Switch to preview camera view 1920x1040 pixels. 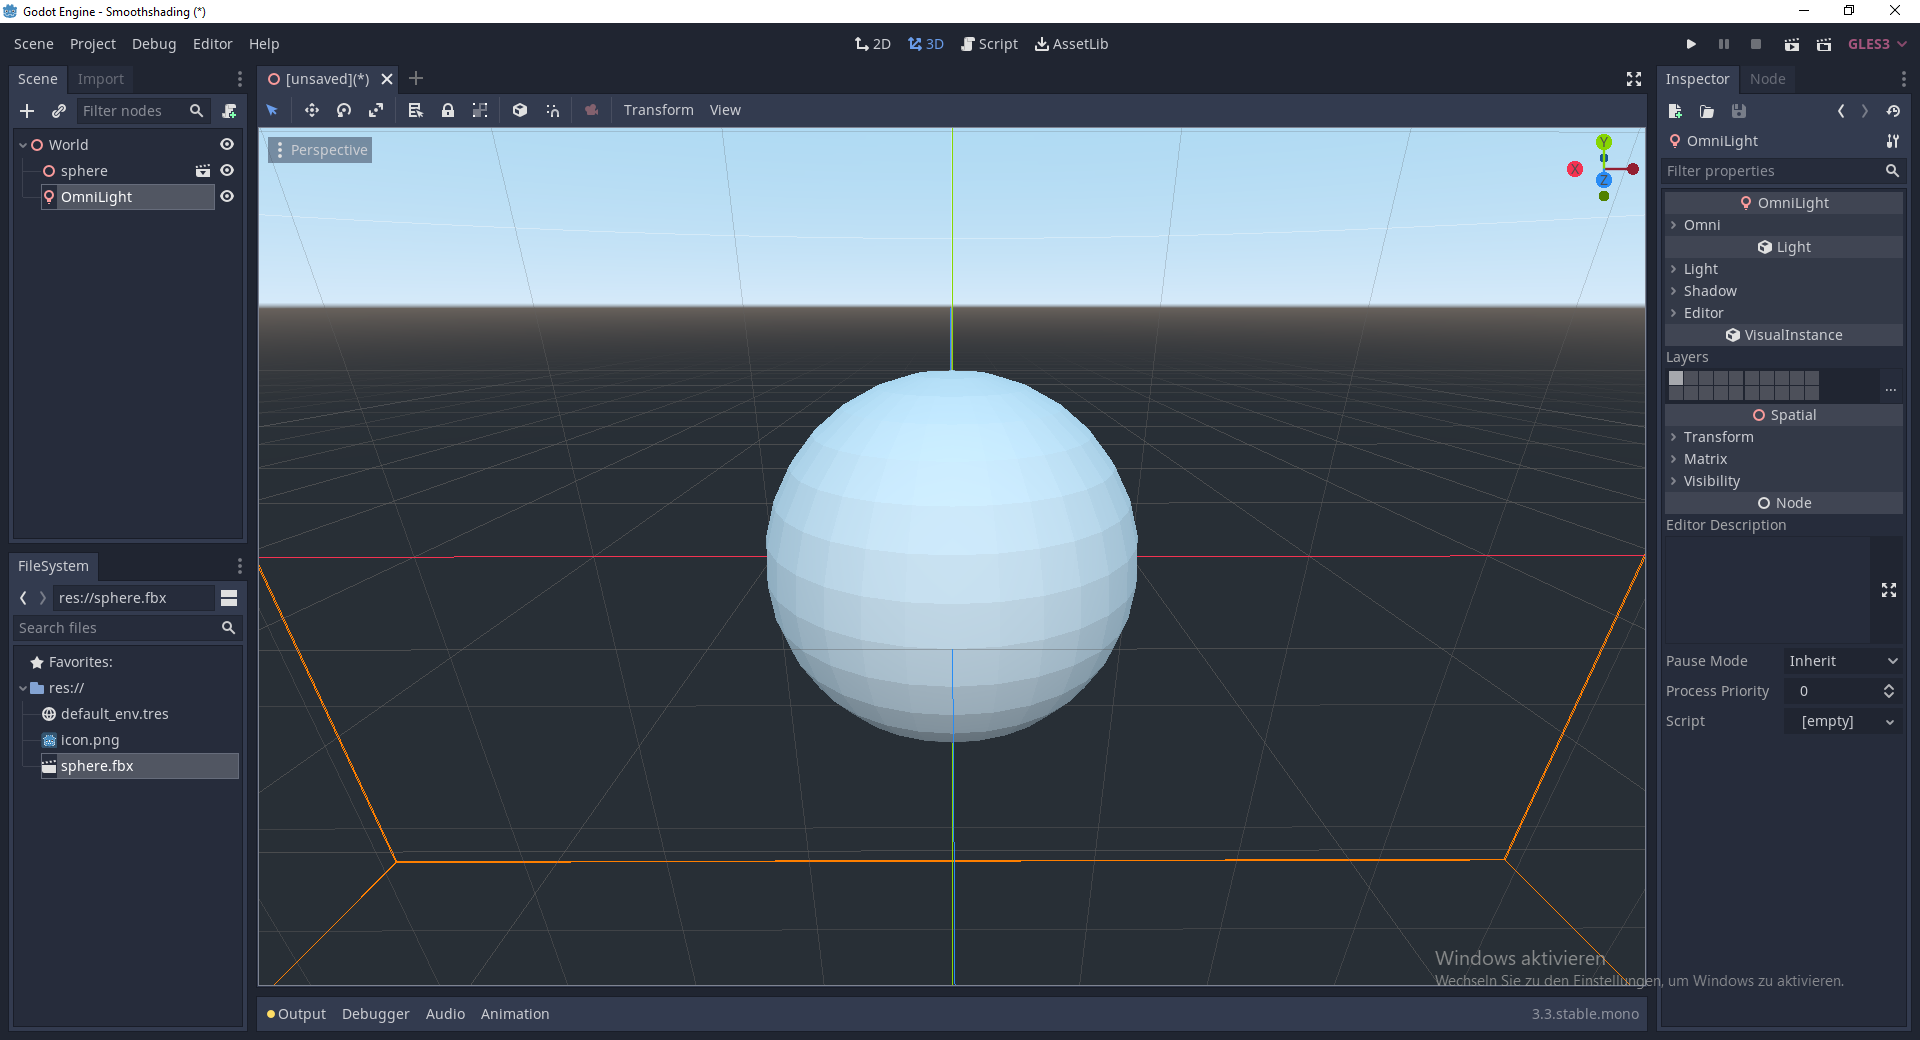click(591, 110)
